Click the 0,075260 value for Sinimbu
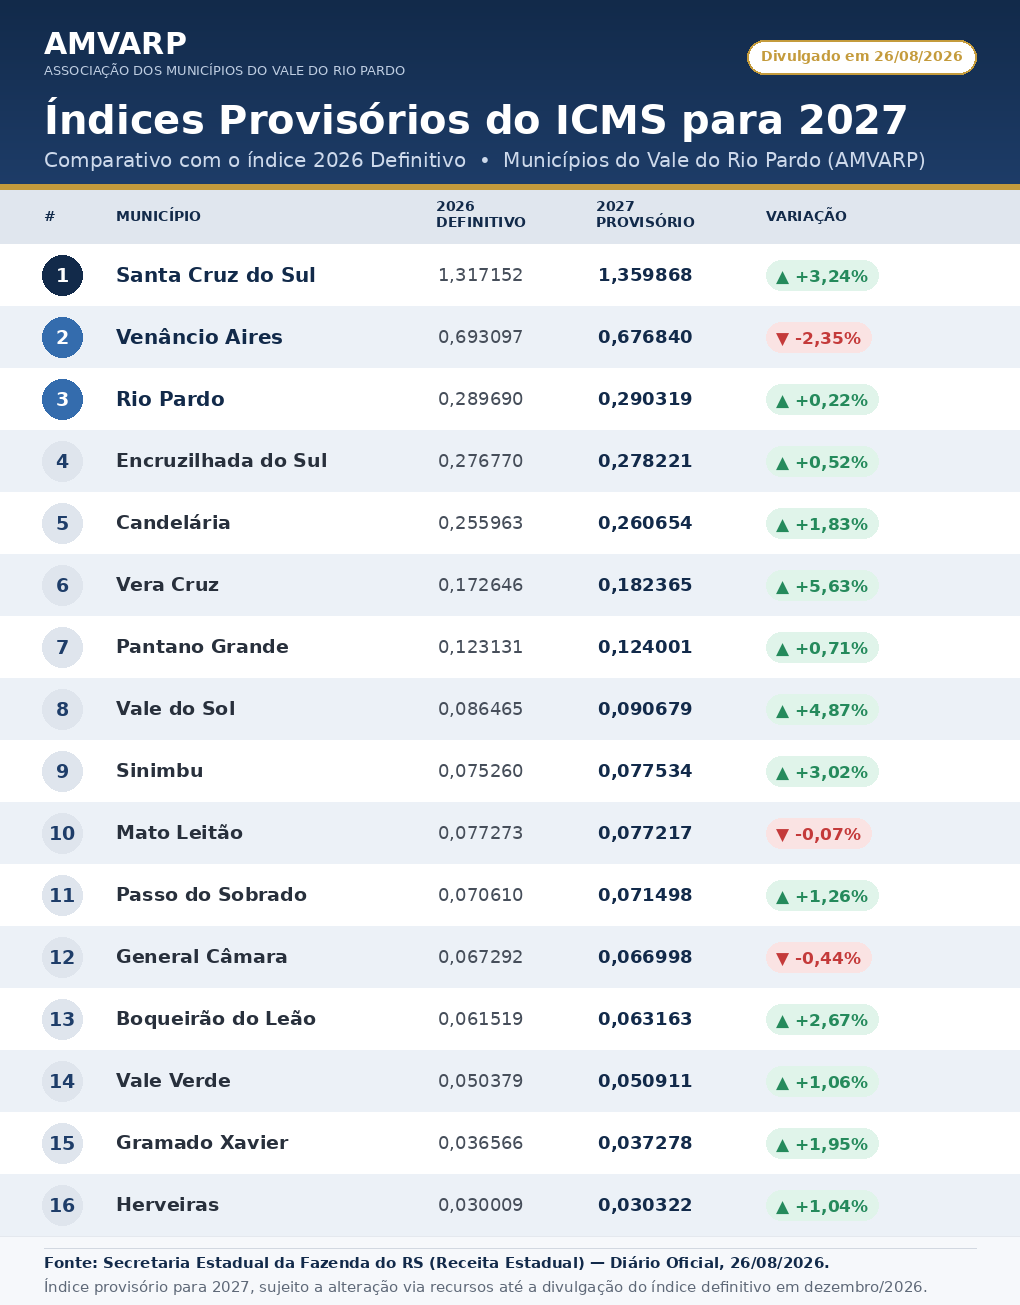1020x1305 pixels. point(481,771)
